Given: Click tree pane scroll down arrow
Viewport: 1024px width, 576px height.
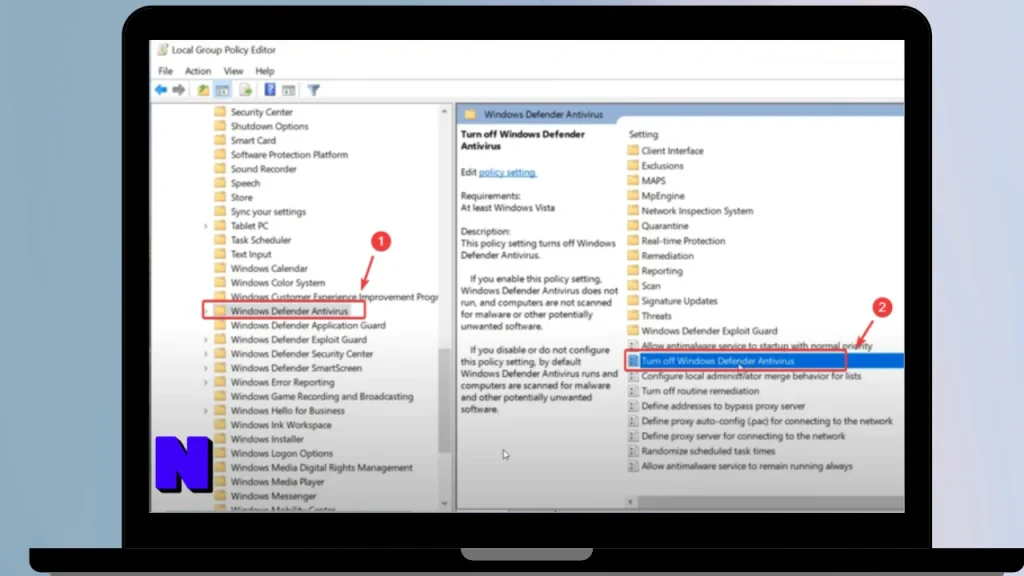Looking at the screenshot, I should click(x=444, y=504).
